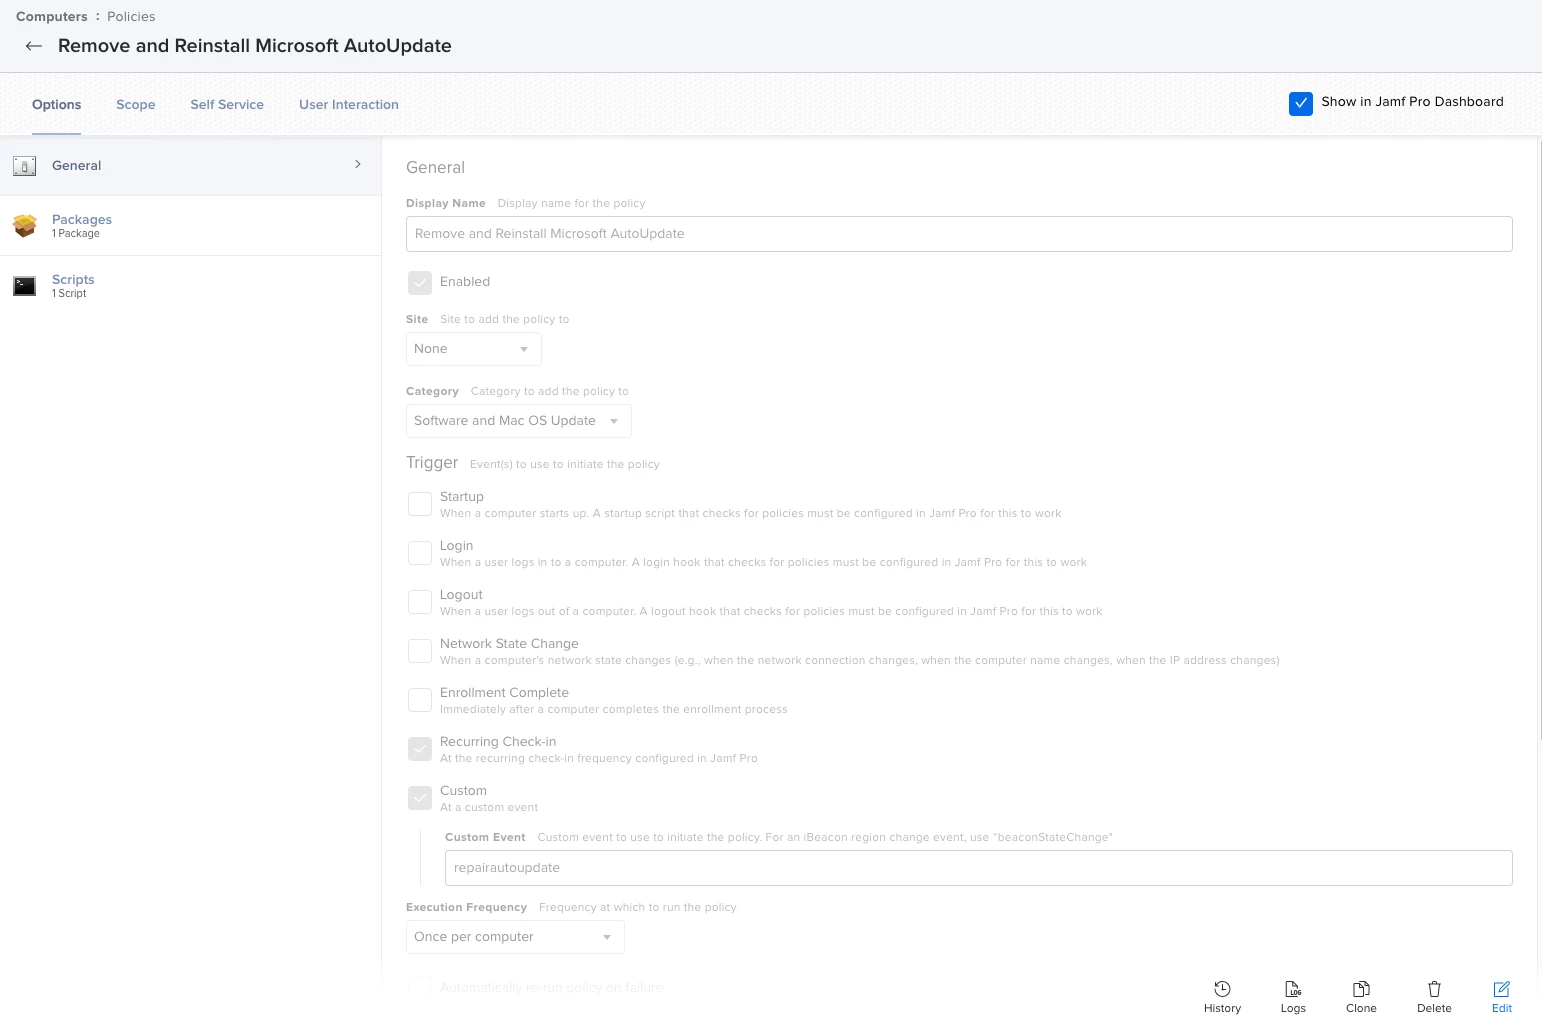The width and height of the screenshot is (1542, 1022).
Task: Open the General section icon
Action: click(25, 166)
